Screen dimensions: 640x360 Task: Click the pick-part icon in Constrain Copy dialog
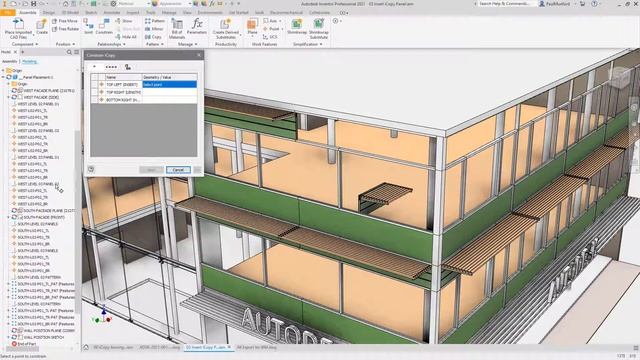[128, 67]
